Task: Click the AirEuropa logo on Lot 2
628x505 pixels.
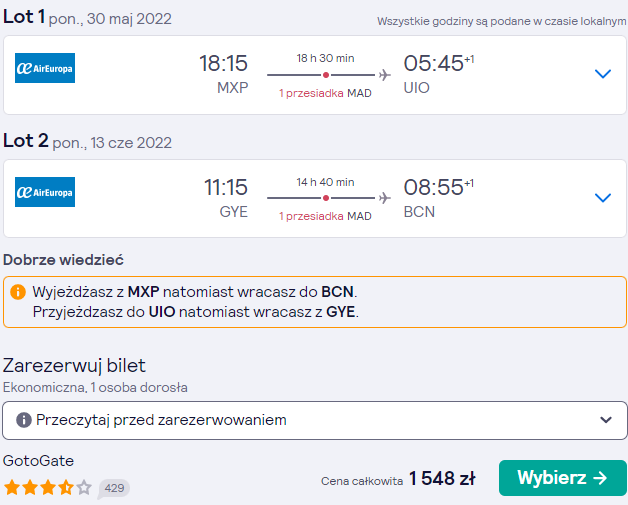Action: 45,192
